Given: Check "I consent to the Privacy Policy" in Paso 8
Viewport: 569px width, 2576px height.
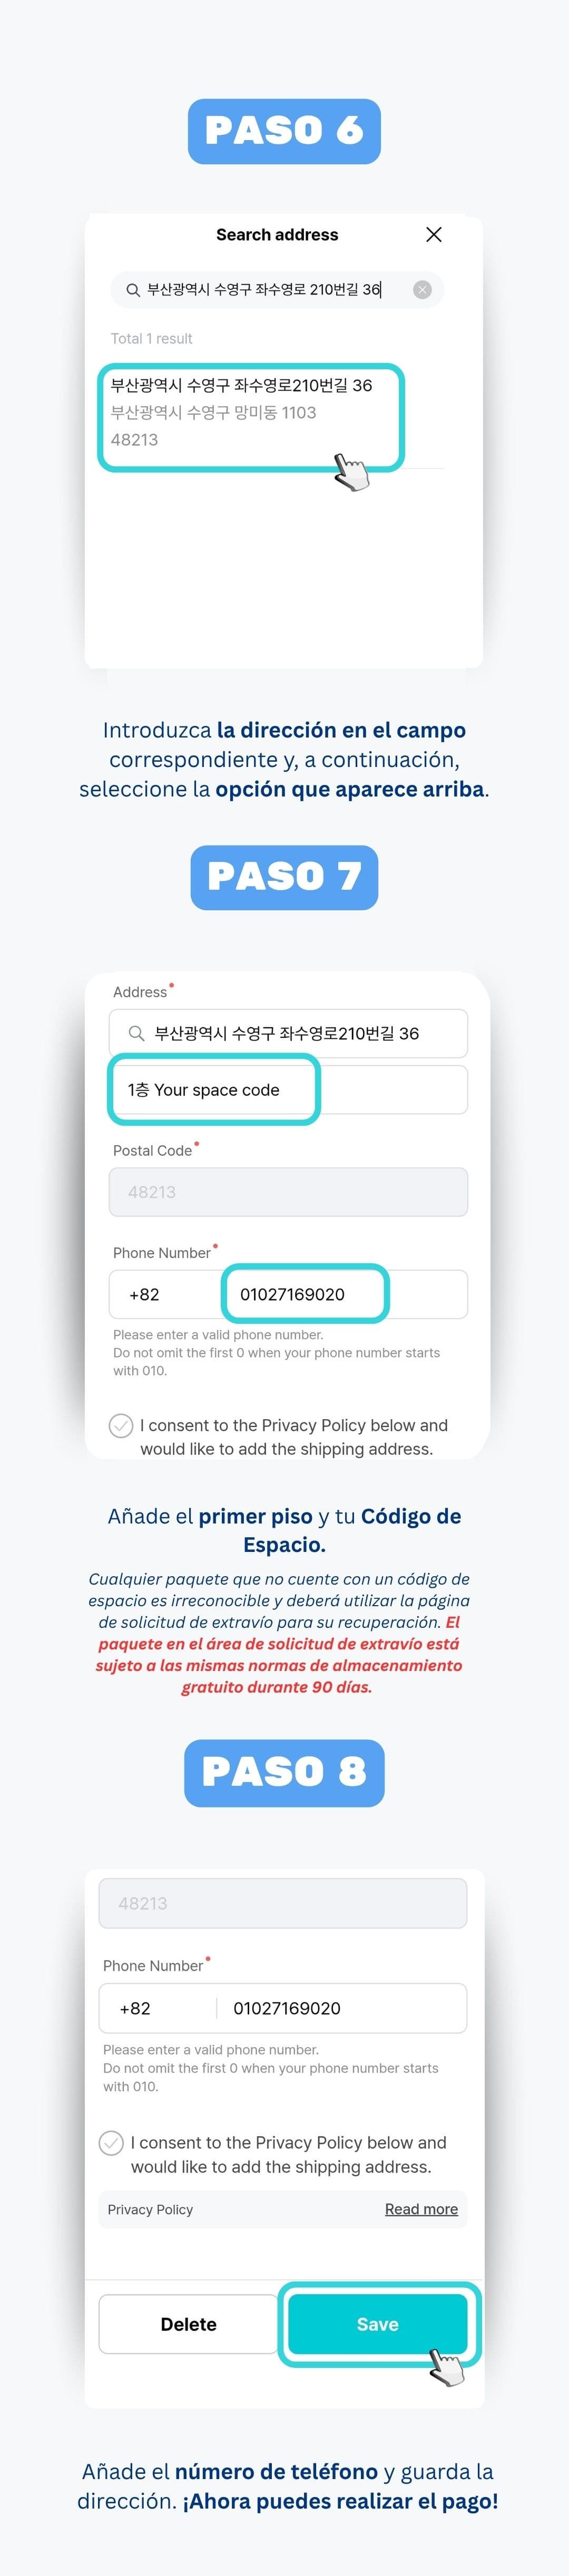Looking at the screenshot, I should [112, 2144].
